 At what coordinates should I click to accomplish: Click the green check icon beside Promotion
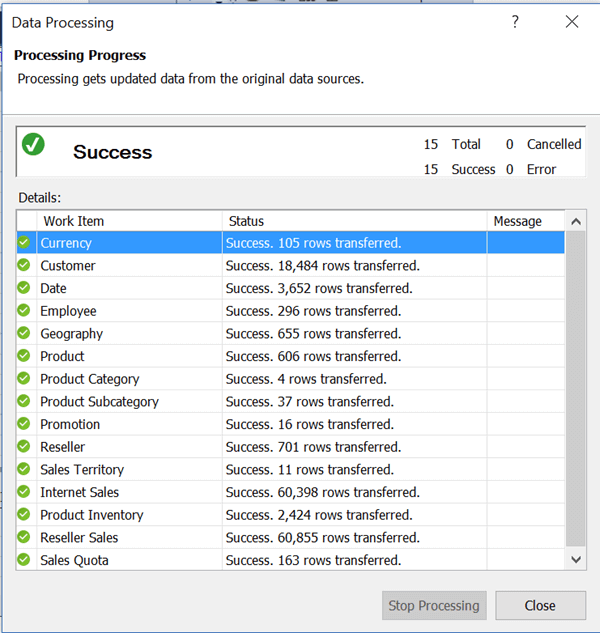tap(24, 423)
